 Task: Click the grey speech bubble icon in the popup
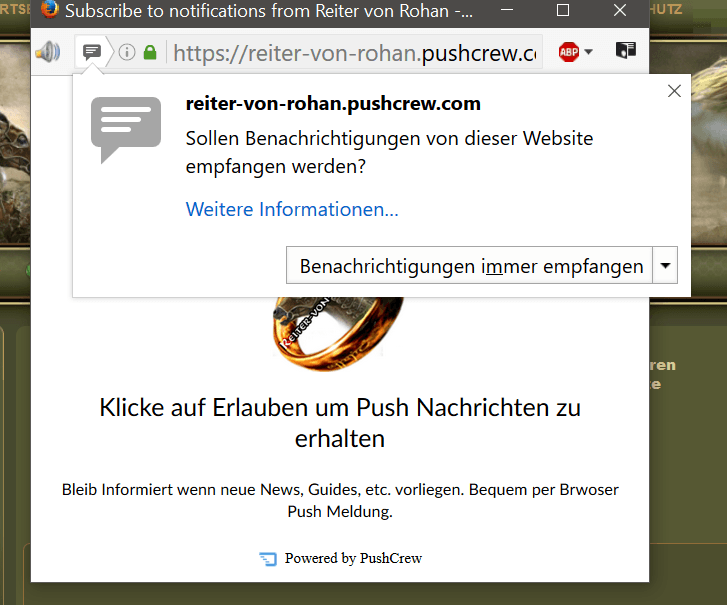[125, 129]
